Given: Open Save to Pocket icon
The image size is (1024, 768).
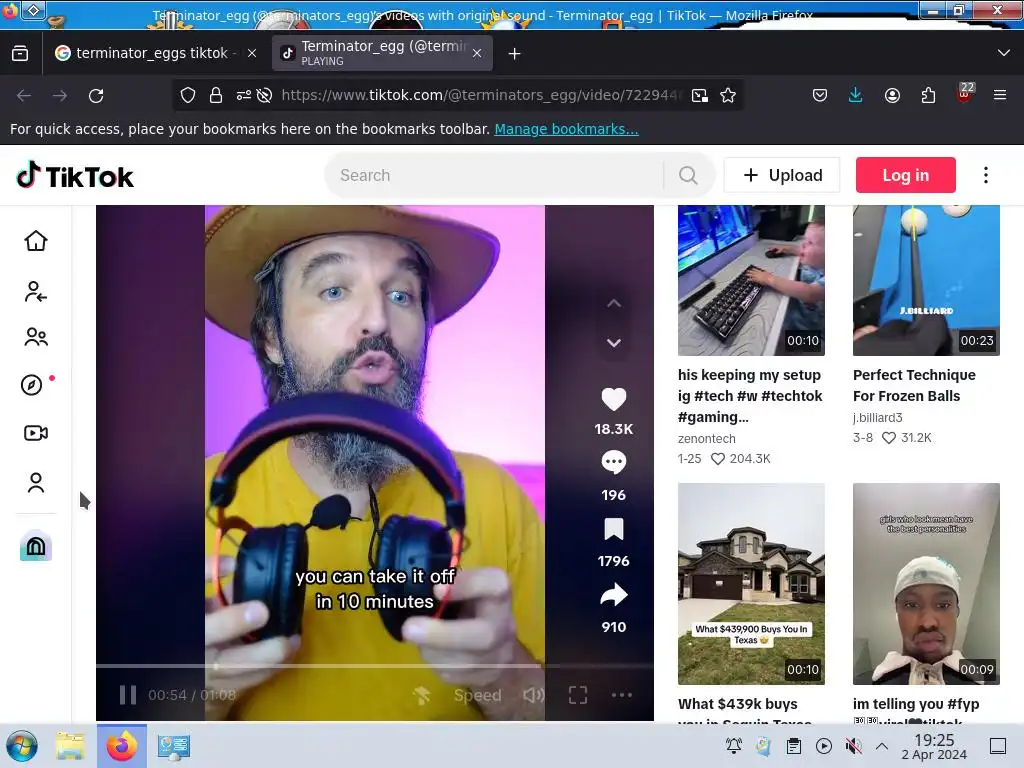Looking at the screenshot, I should (820, 95).
